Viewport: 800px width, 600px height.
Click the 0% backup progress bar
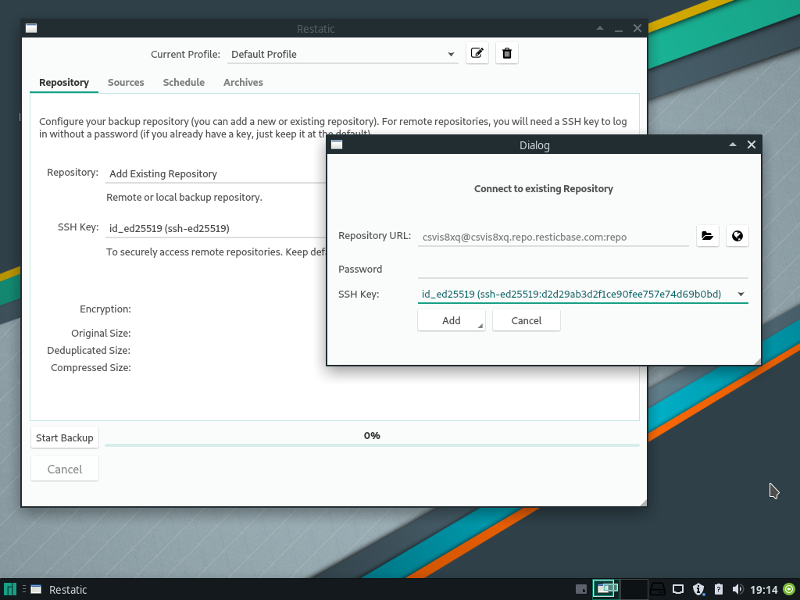point(372,438)
